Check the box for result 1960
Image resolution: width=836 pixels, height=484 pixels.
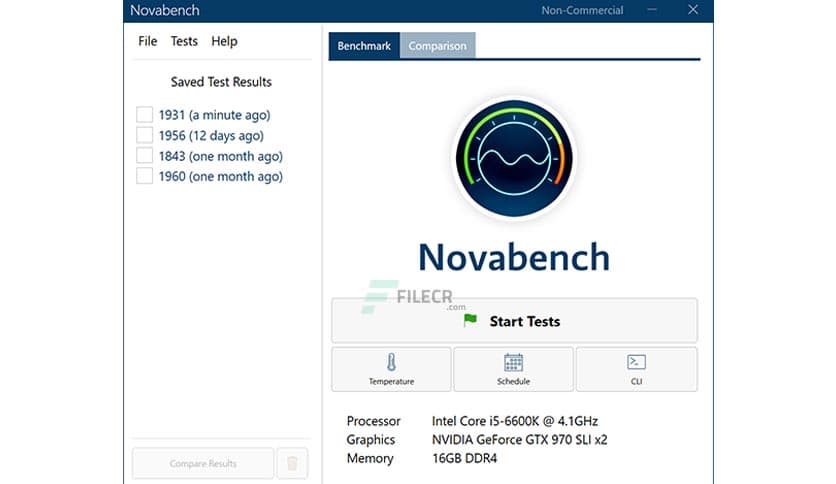144,175
